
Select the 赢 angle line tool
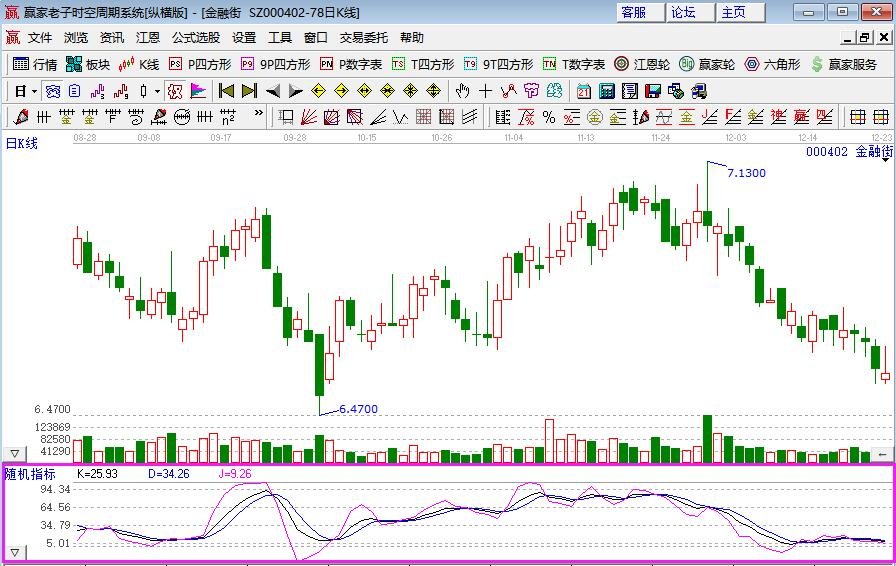coord(801,117)
